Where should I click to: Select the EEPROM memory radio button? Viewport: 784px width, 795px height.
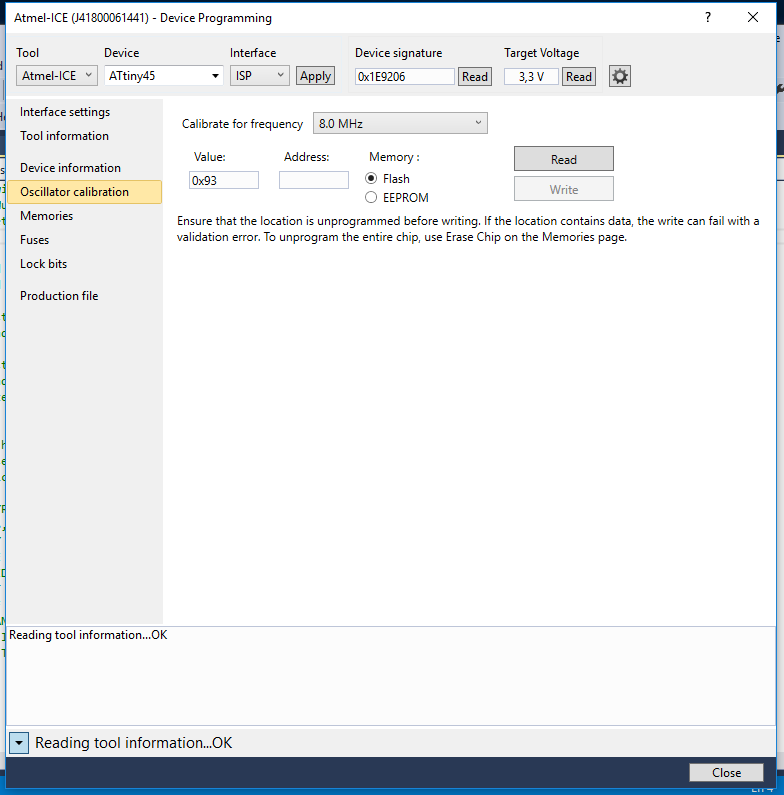[371, 197]
